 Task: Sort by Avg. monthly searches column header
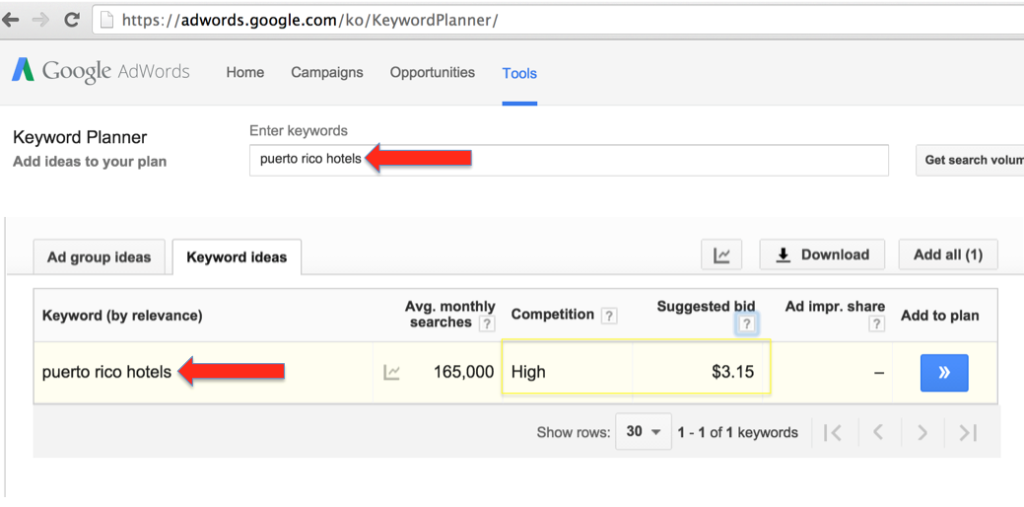pos(450,314)
